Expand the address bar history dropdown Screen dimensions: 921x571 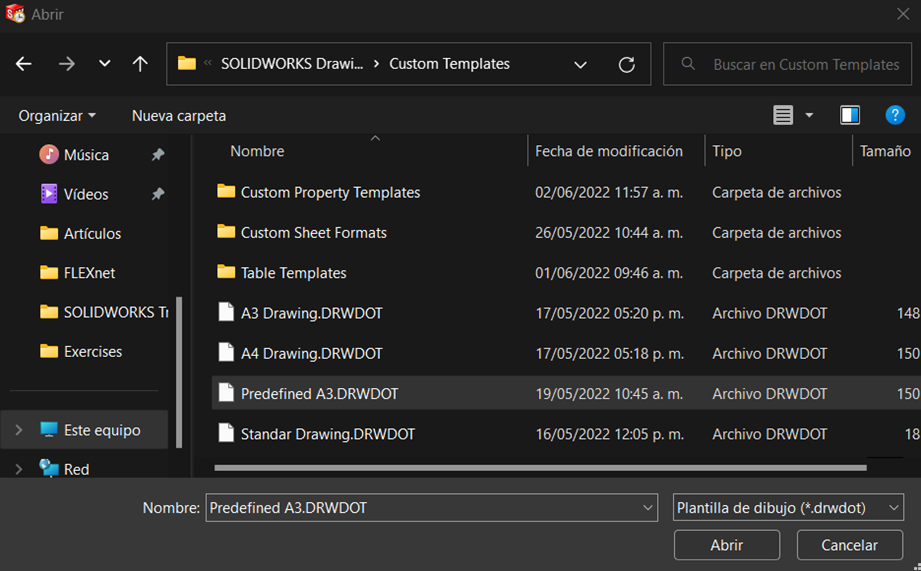tap(580, 65)
